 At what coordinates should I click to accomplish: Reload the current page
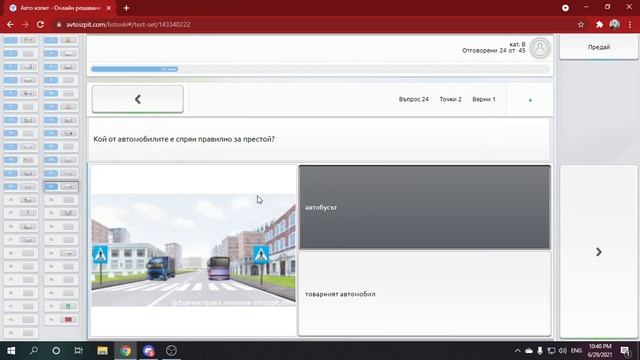(40, 24)
